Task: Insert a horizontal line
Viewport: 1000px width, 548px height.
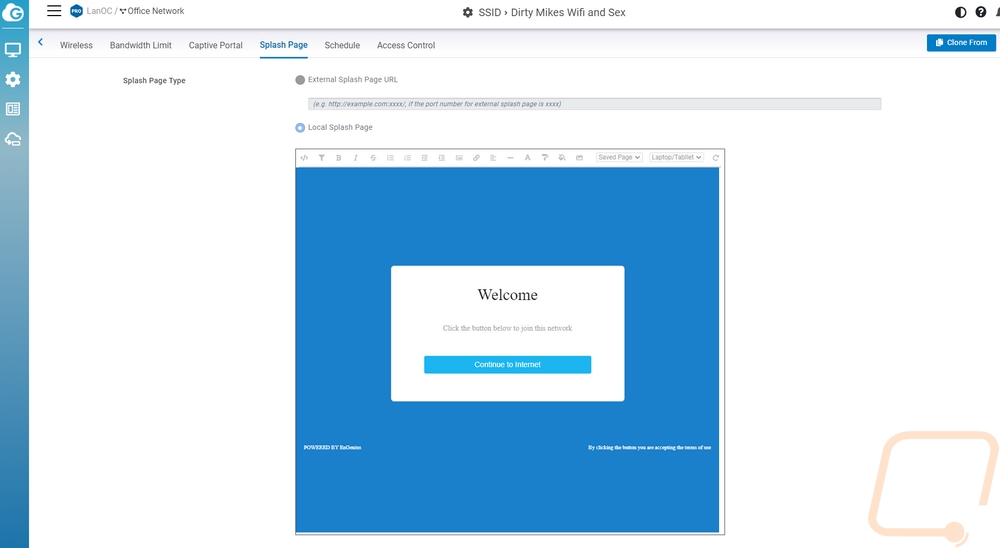Action: pos(510,158)
